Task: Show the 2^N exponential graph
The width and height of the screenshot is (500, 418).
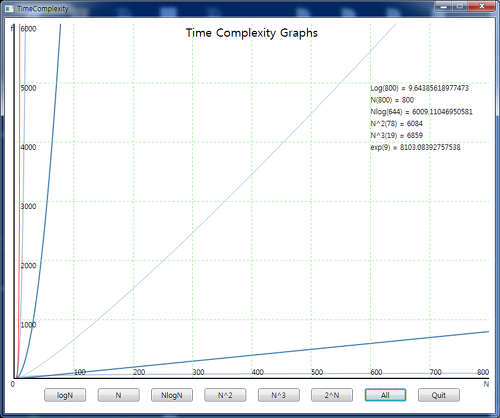Action: [332, 395]
